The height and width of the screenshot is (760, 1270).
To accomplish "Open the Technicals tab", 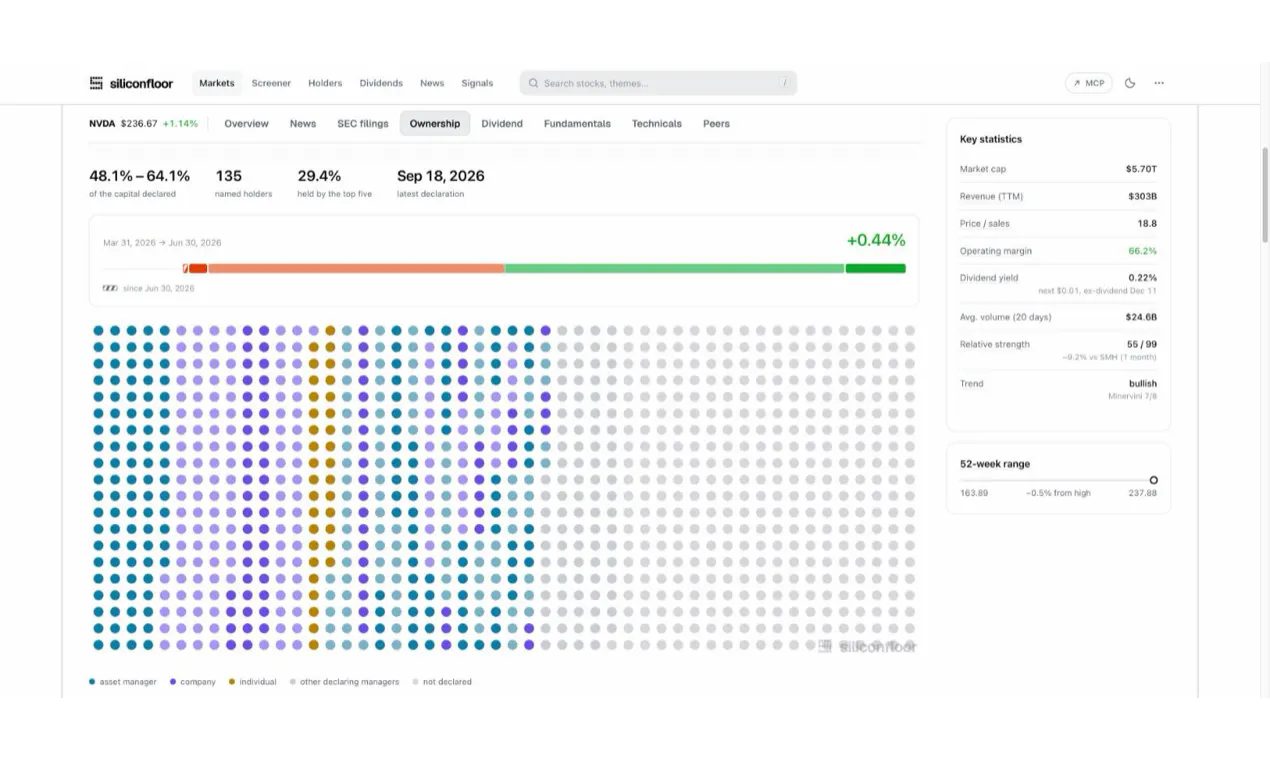I will (x=656, y=124).
